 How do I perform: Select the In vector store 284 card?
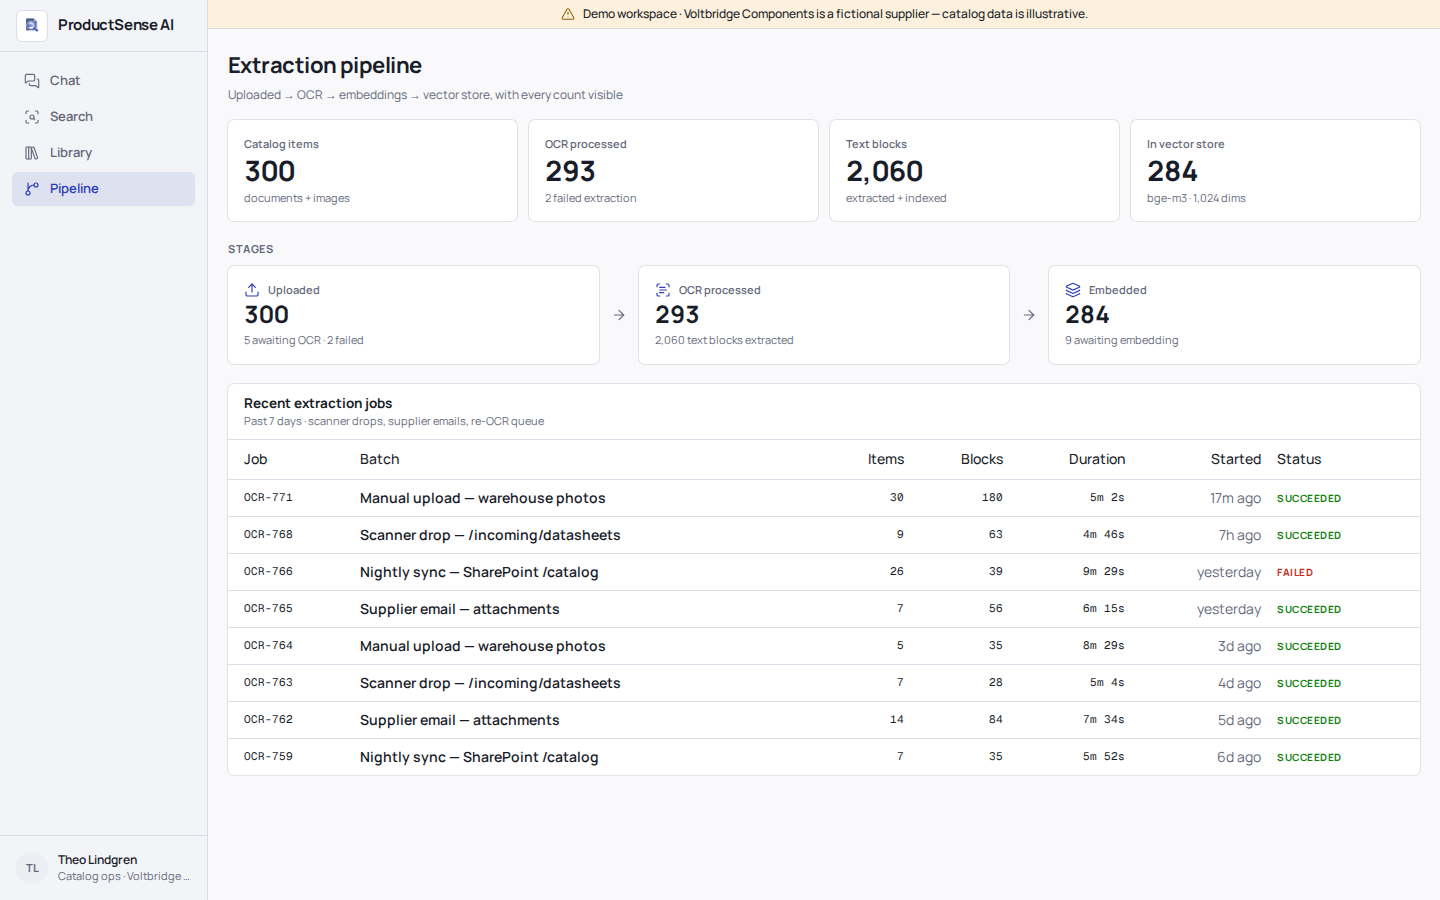tap(1275, 171)
